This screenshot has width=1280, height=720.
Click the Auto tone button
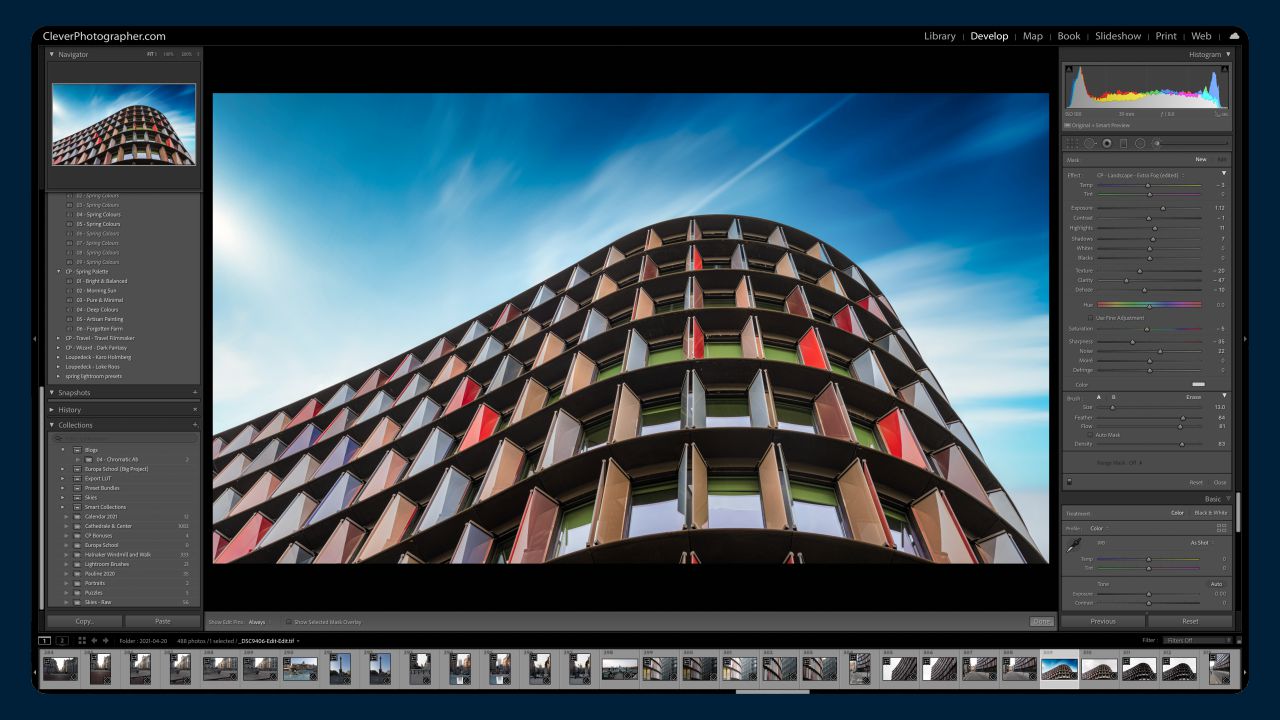tap(1216, 584)
